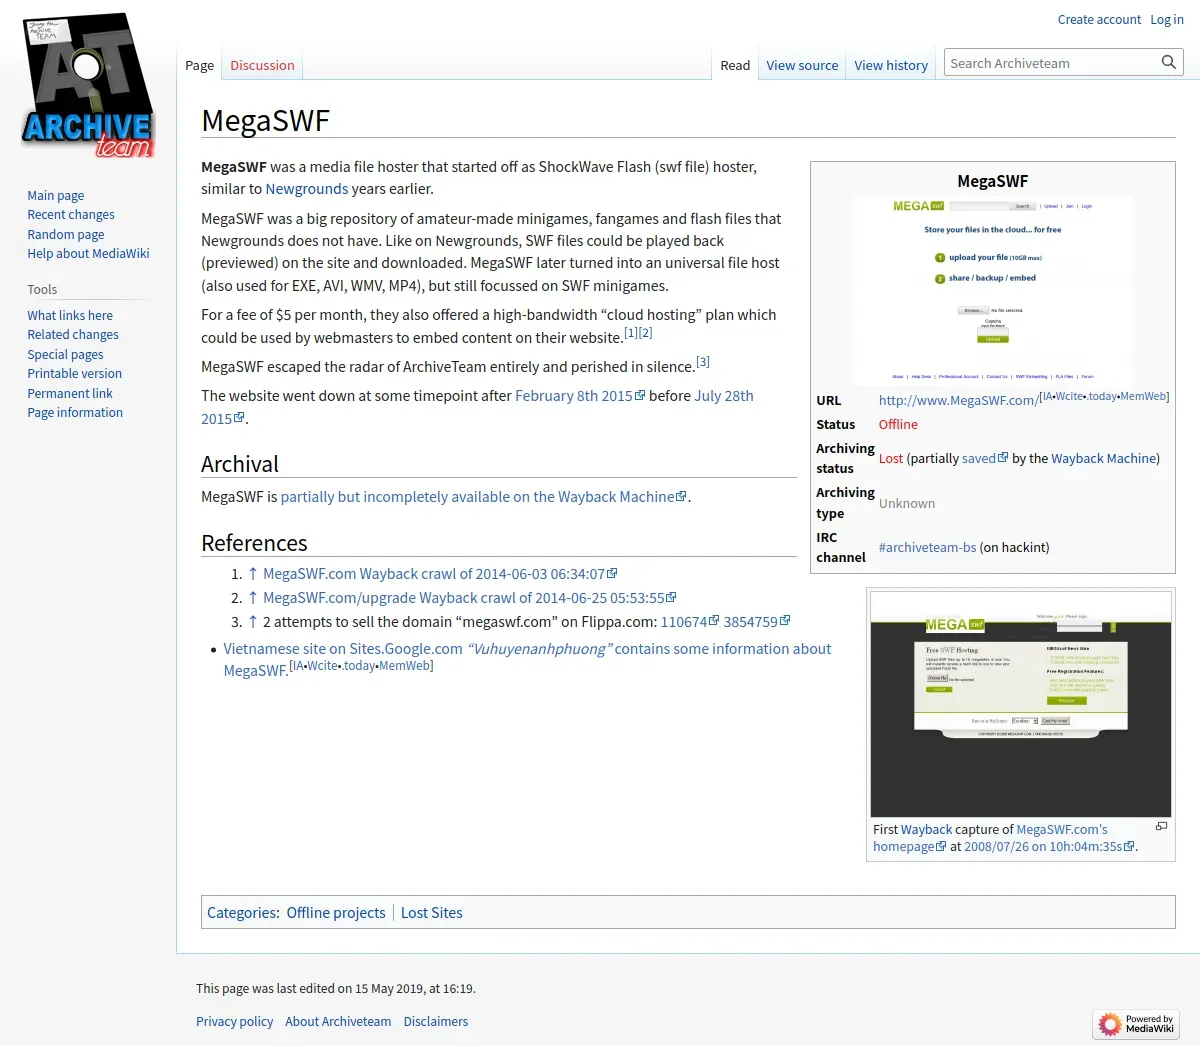The image size is (1200, 1046).
Task: Follow the Newgrounds link in intro
Action: coord(307,188)
